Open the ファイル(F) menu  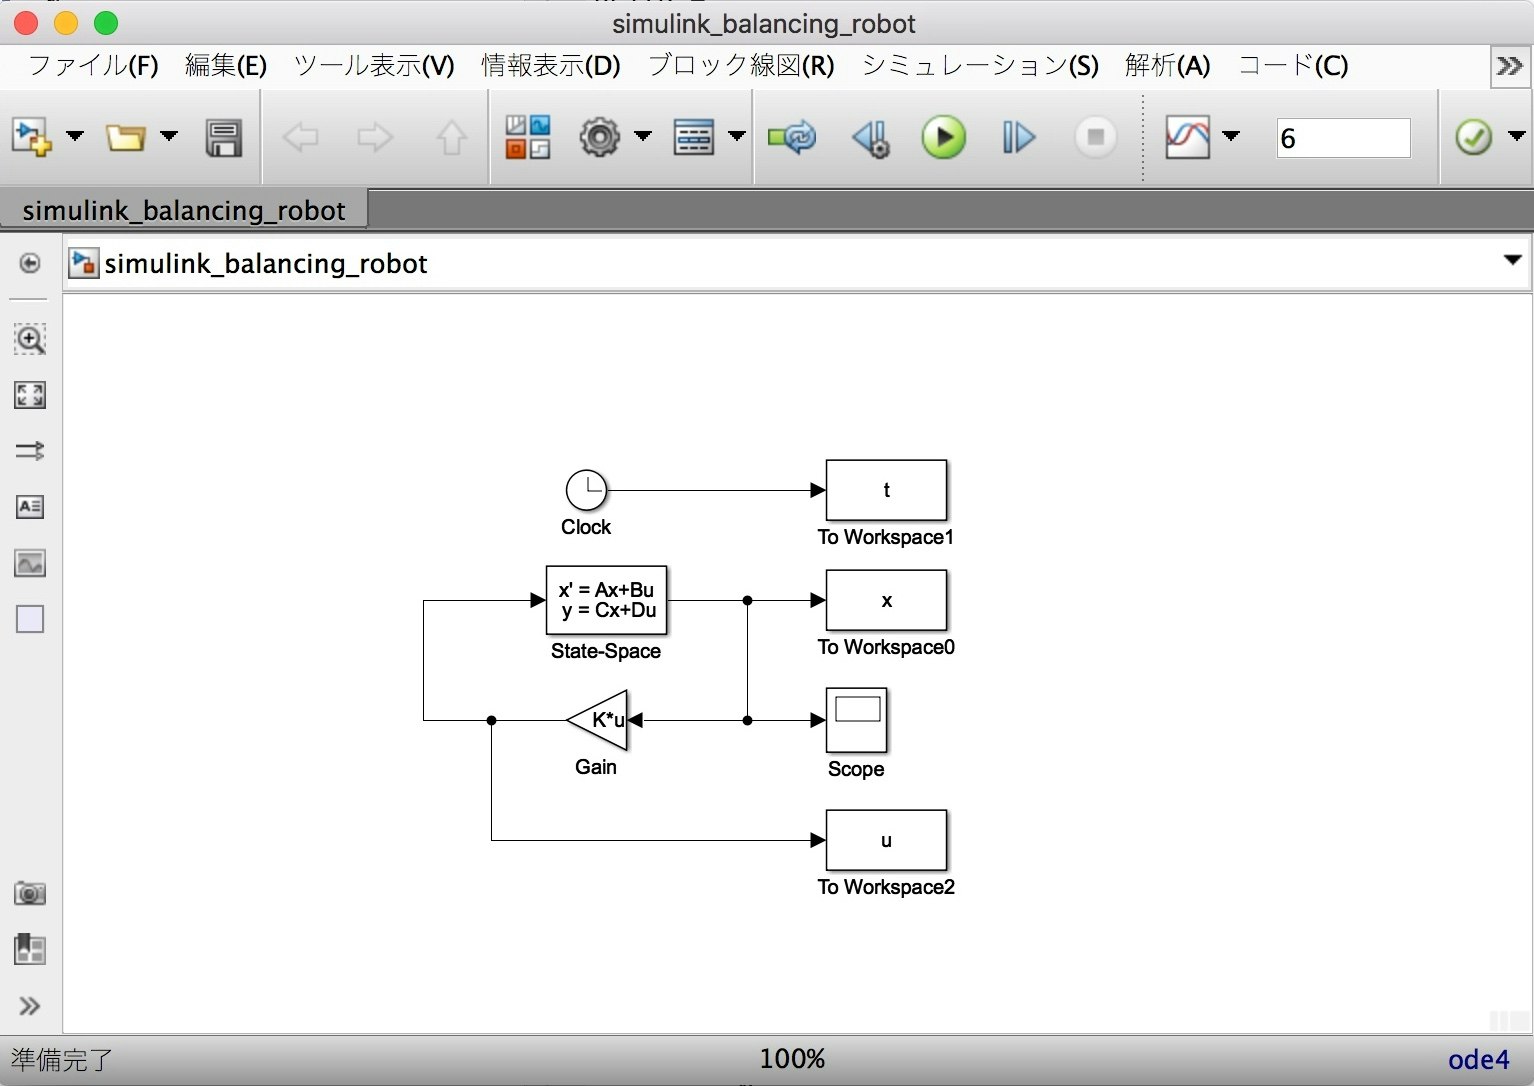(93, 66)
